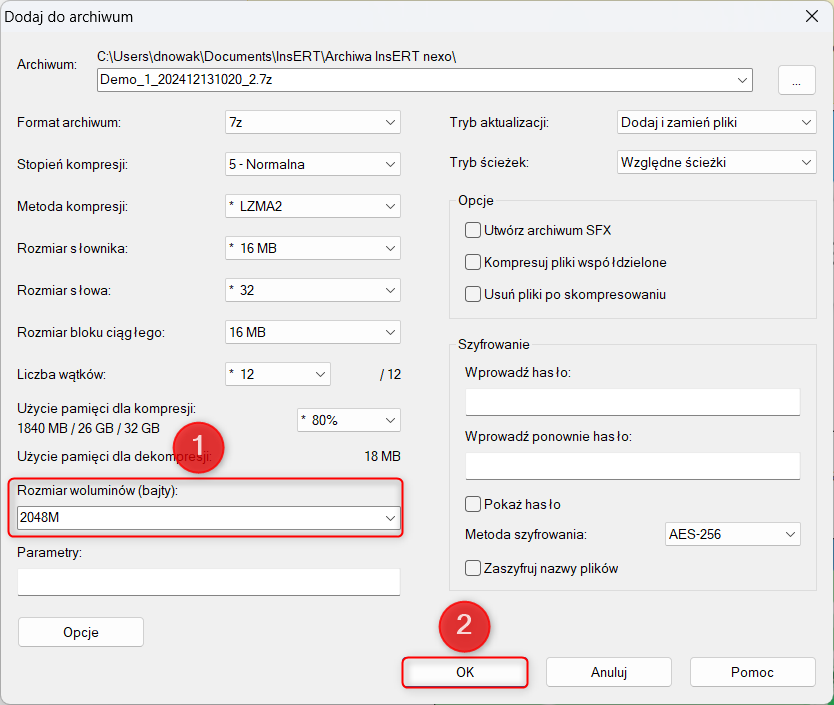The height and width of the screenshot is (705, 834).
Task: Click the Wprowadź ponownie hasło field
Action: [632, 466]
